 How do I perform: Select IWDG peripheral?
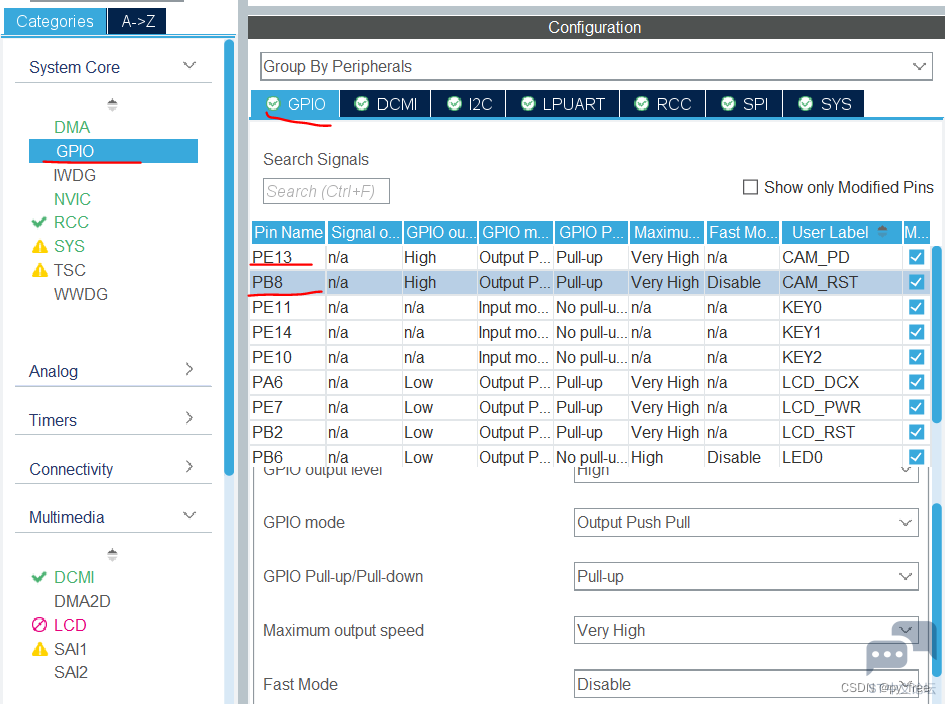click(75, 175)
